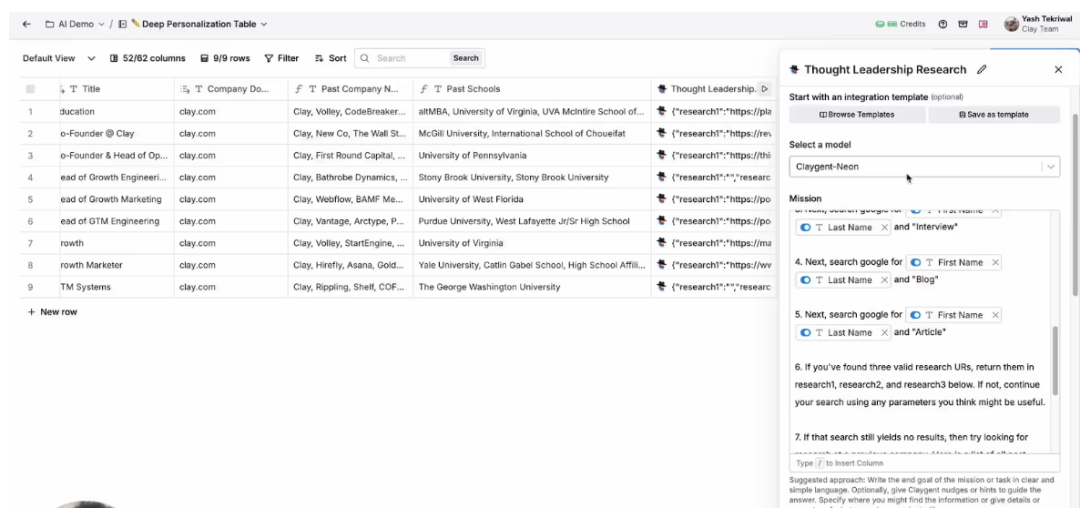Click Browse Templates button

tap(857, 115)
